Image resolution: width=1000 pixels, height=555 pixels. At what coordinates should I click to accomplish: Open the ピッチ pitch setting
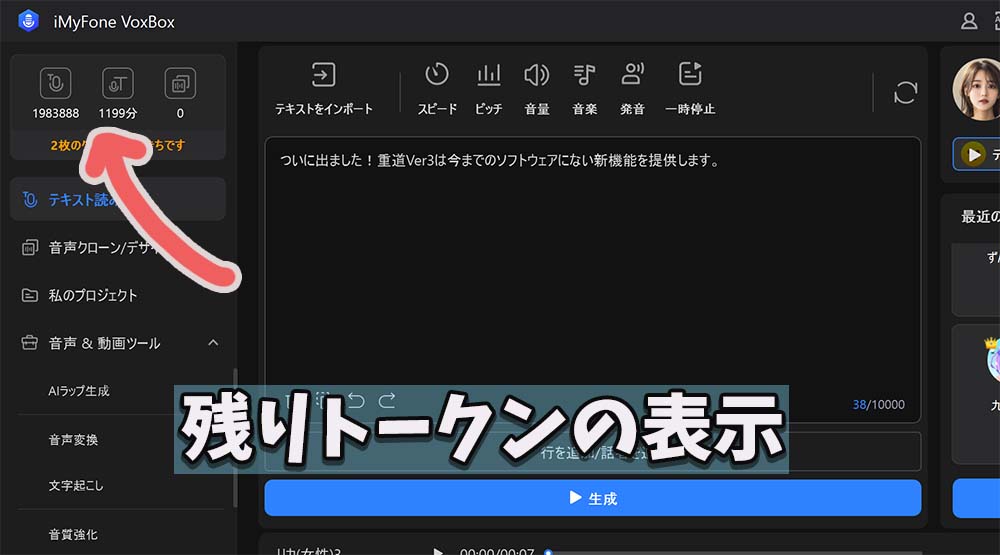point(489,89)
